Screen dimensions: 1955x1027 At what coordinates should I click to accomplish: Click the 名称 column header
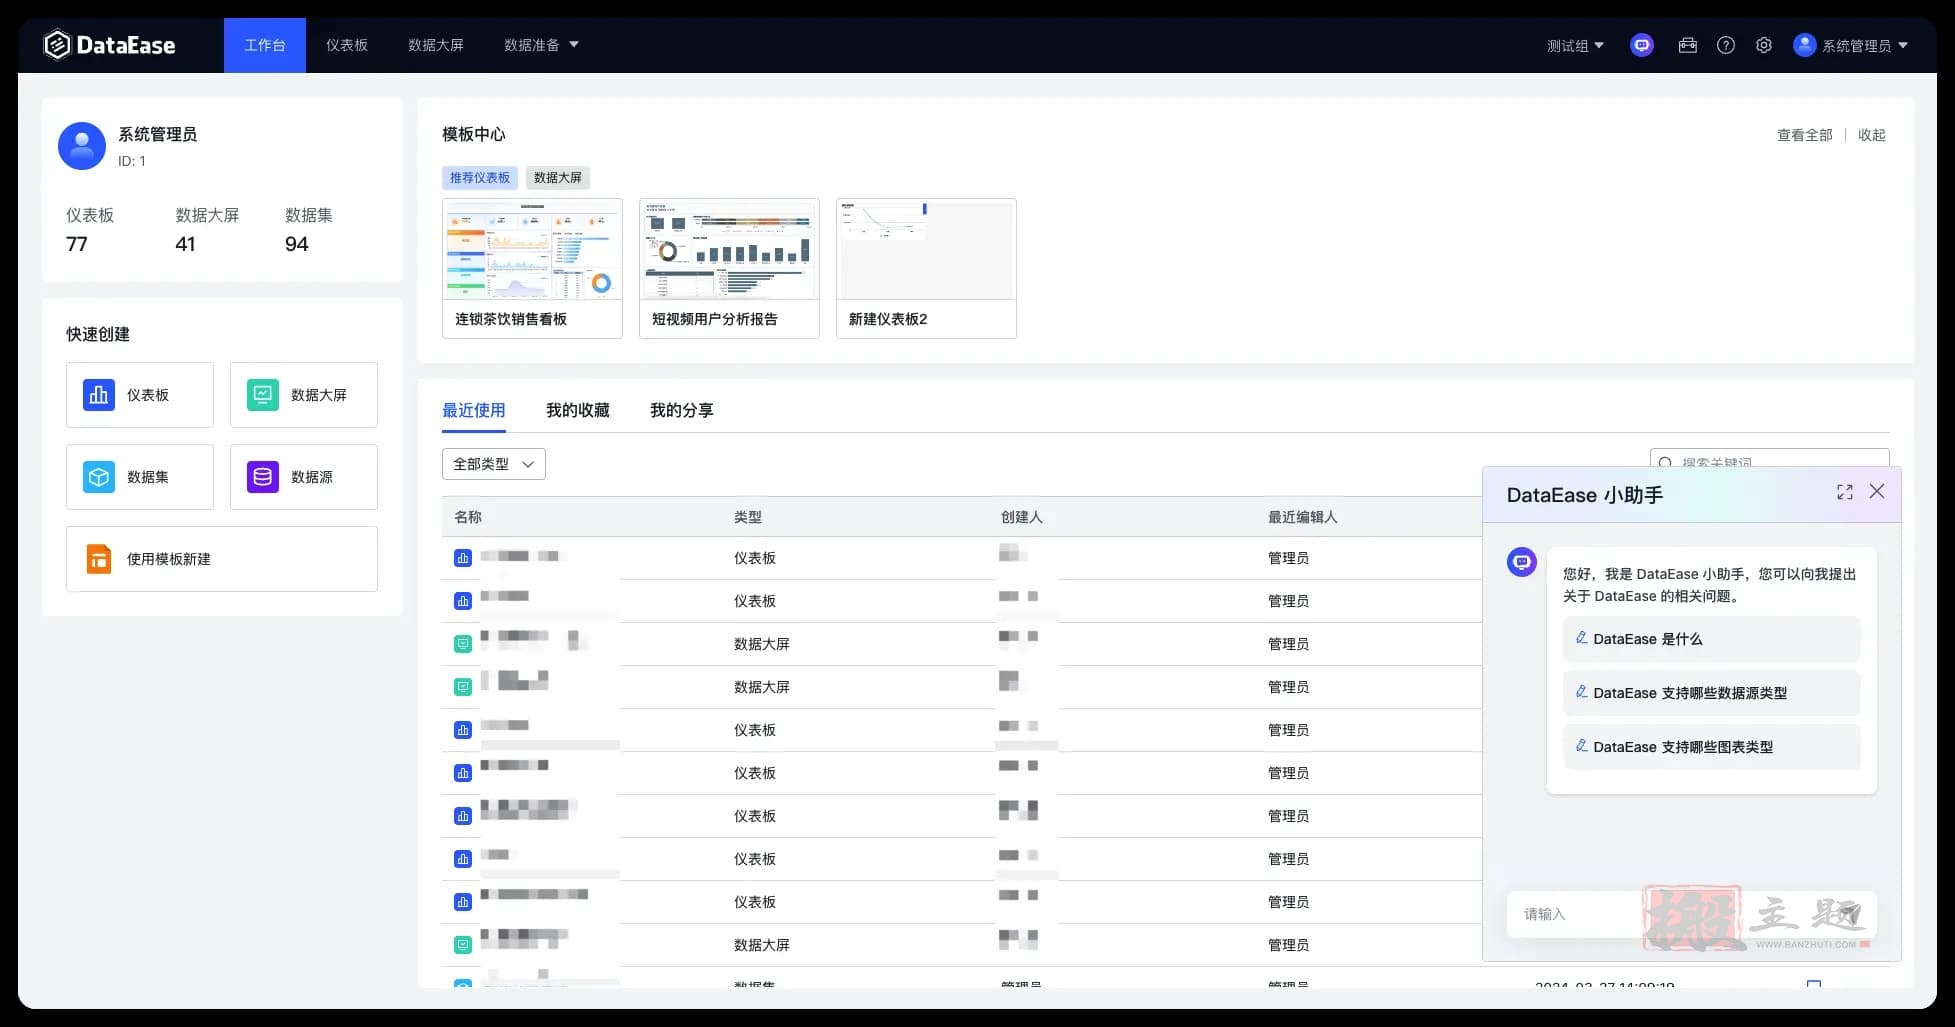pos(468,517)
